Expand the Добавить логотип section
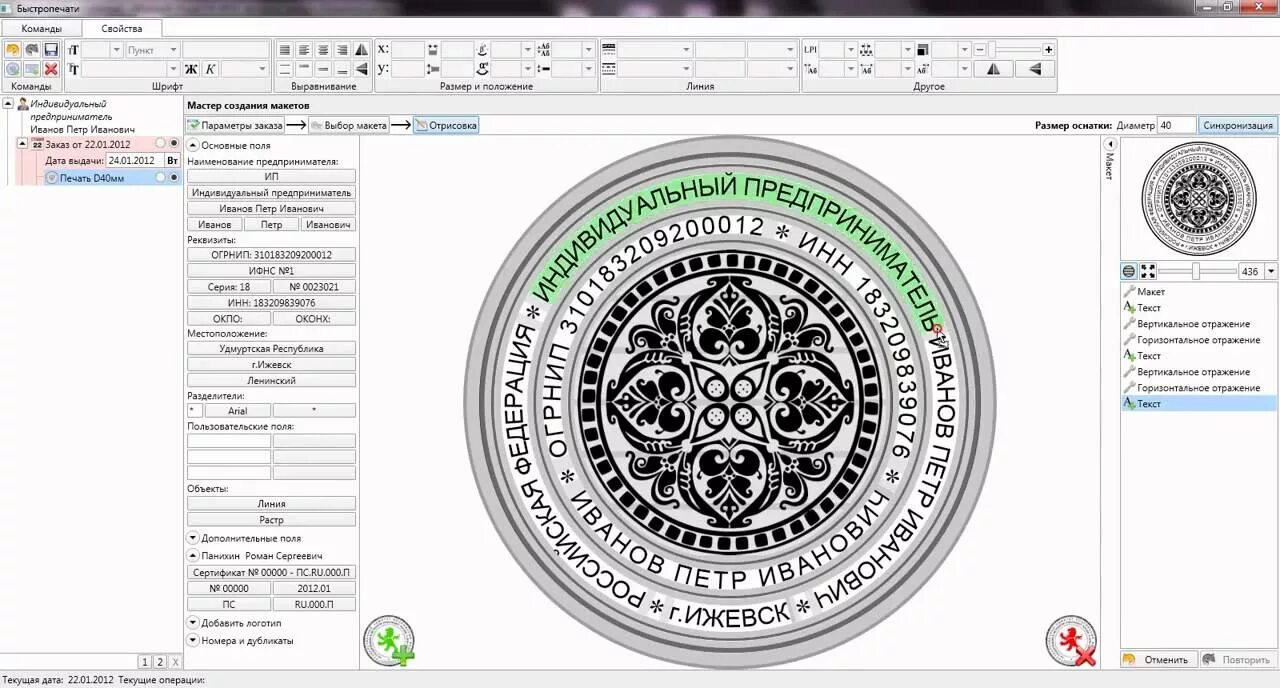 tap(193, 622)
